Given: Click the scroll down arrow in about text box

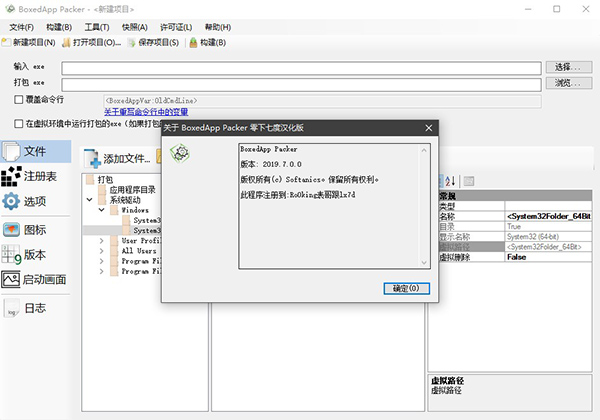Looking at the screenshot, I should (x=424, y=262).
